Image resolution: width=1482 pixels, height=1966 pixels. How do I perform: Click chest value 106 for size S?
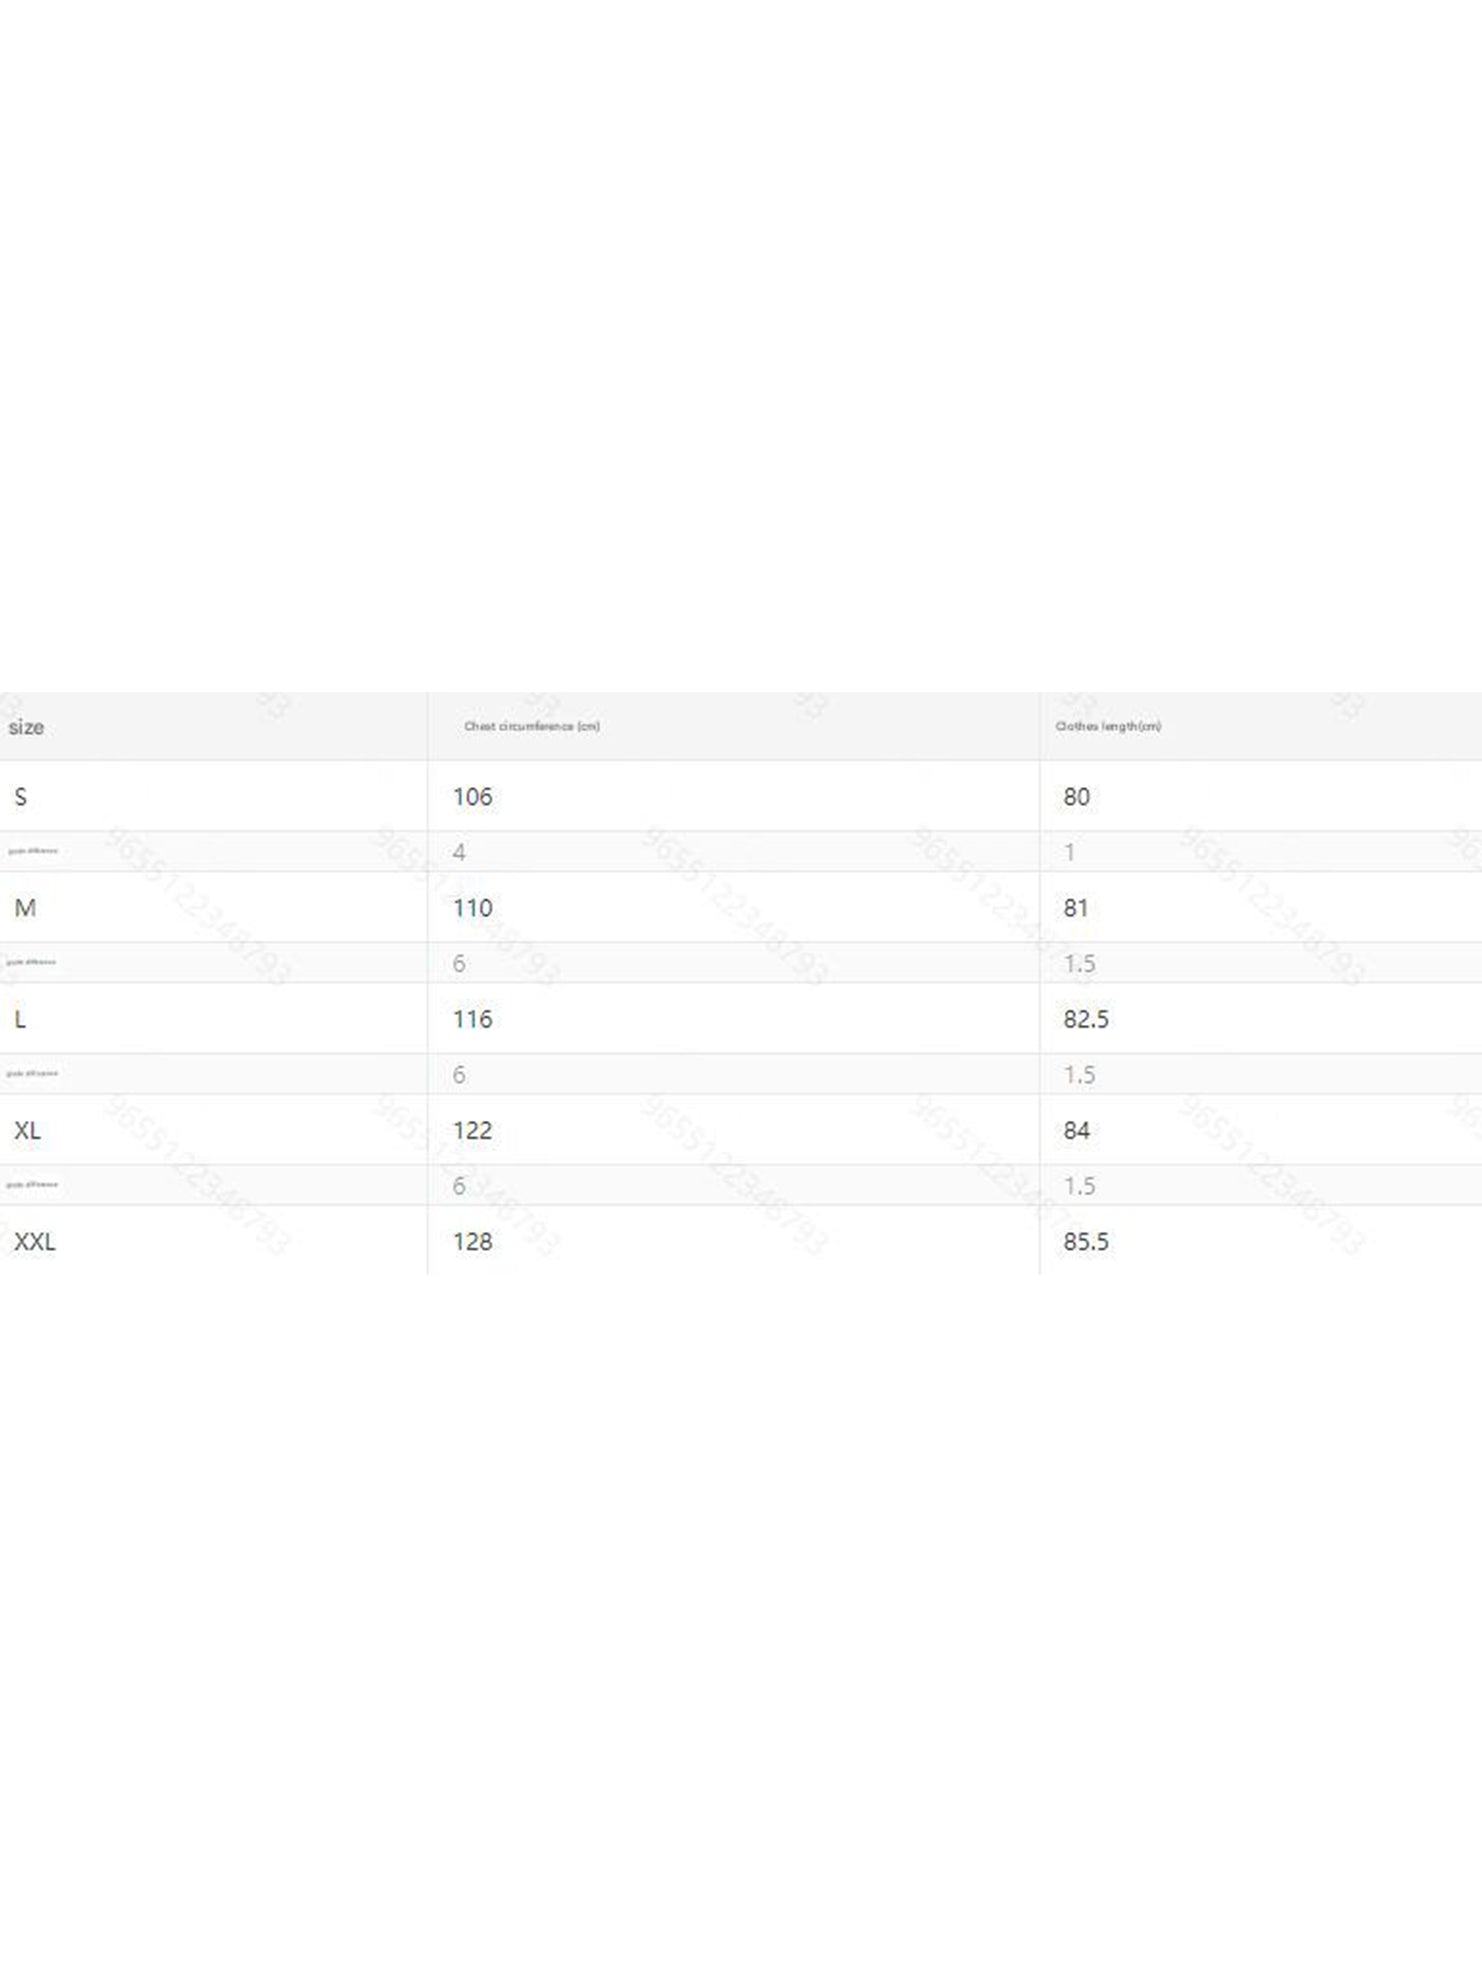[472, 797]
